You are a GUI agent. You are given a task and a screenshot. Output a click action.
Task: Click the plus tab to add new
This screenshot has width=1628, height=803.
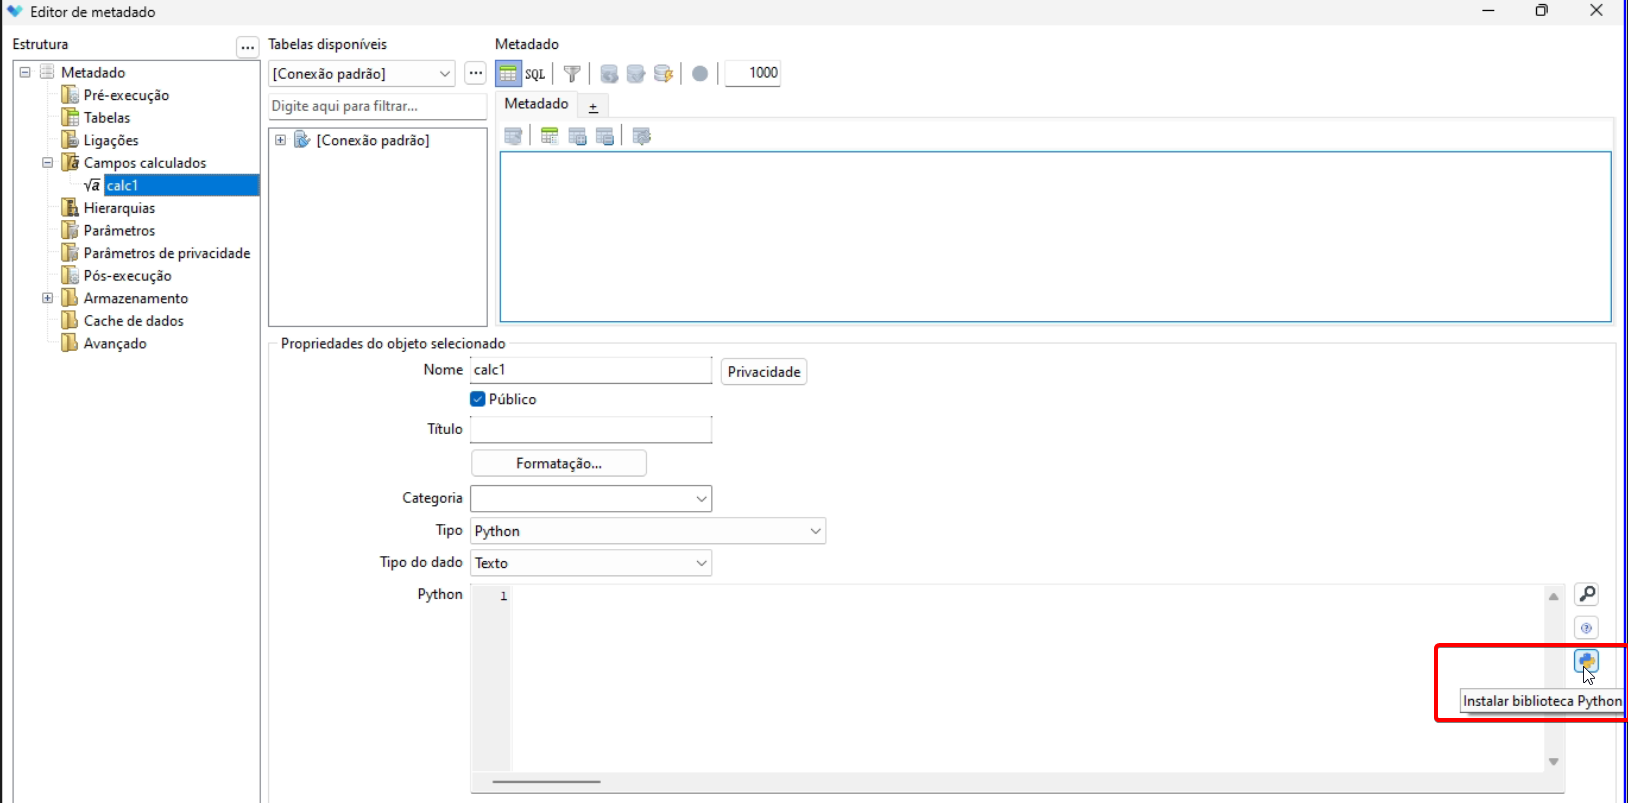(x=593, y=107)
